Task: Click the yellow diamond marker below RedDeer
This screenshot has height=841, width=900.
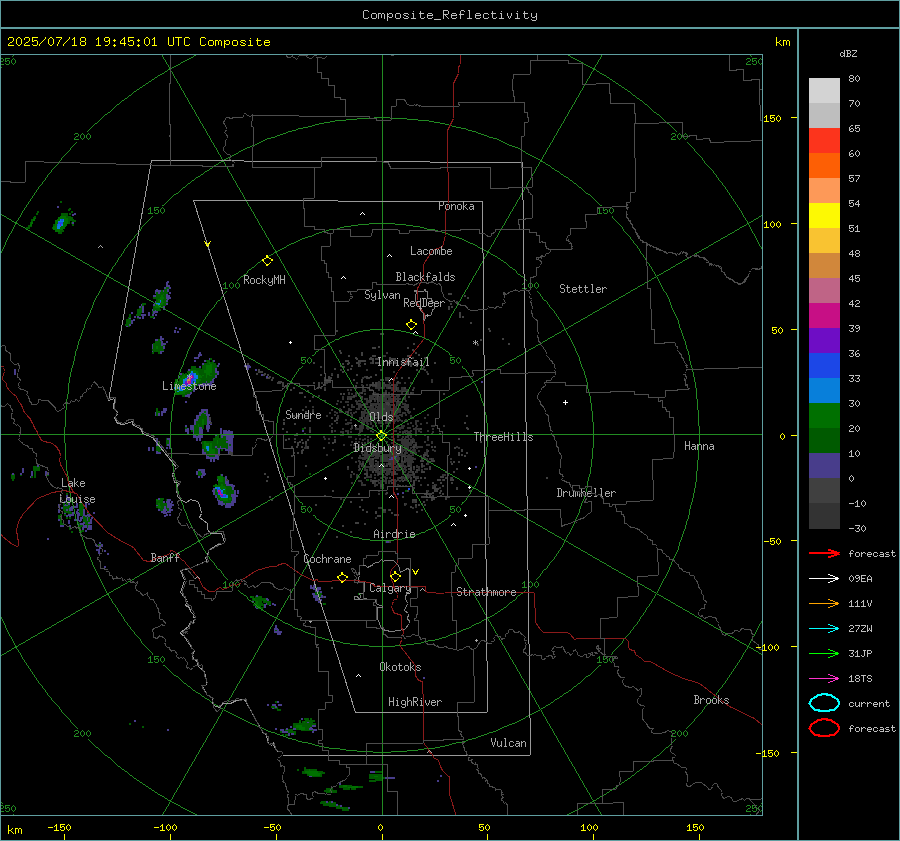Action: [x=412, y=325]
